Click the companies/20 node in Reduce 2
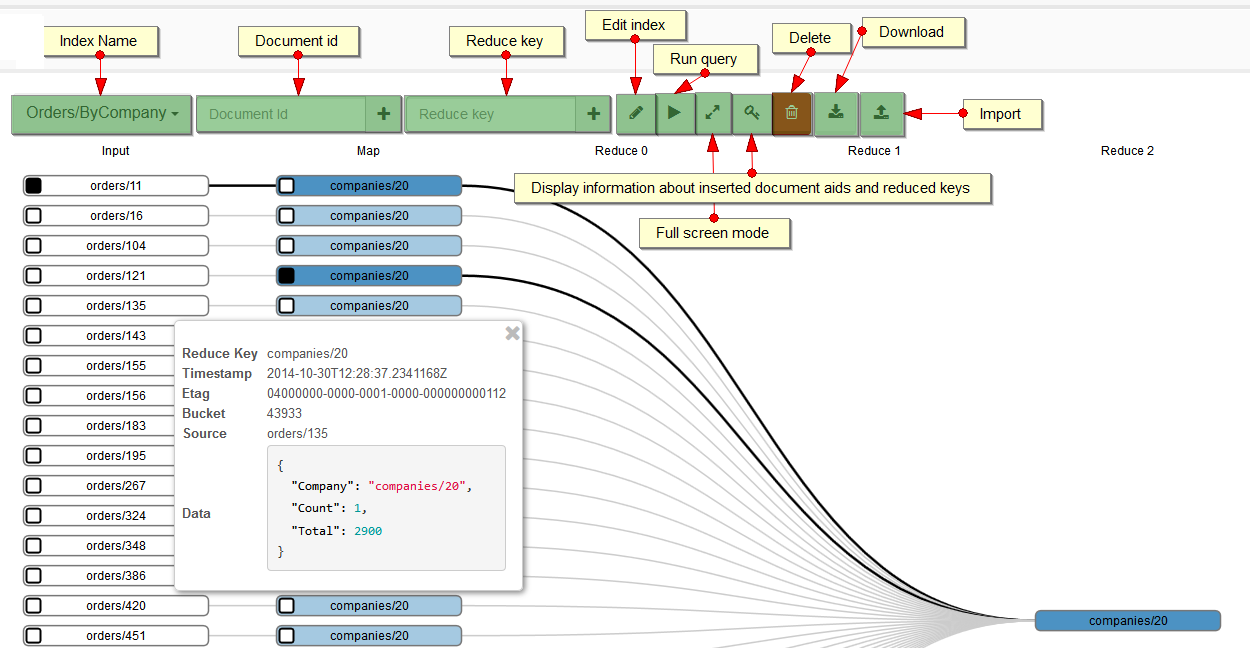Screen dimensions: 1250x648 (x=1128, y=621)
